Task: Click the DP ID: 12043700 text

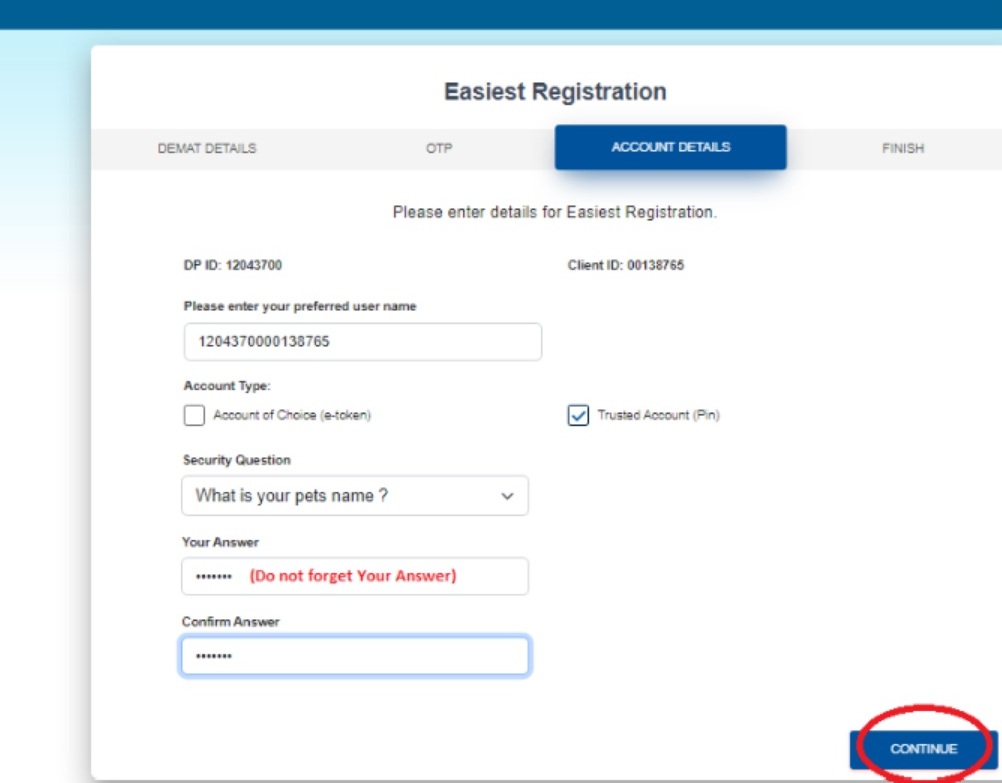Action: pos(227,266)
